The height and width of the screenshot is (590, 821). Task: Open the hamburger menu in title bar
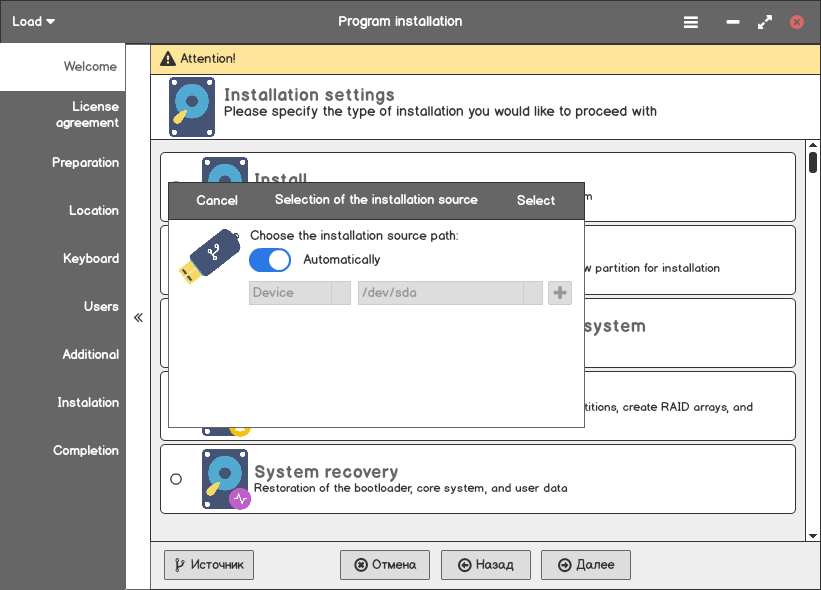pos(691,21)
